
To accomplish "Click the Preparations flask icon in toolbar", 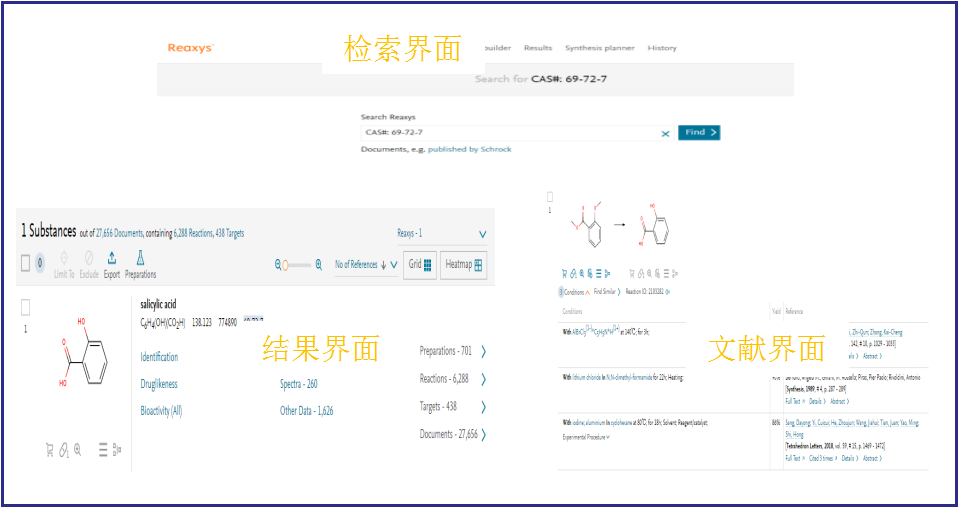I will tap(141, 258).
